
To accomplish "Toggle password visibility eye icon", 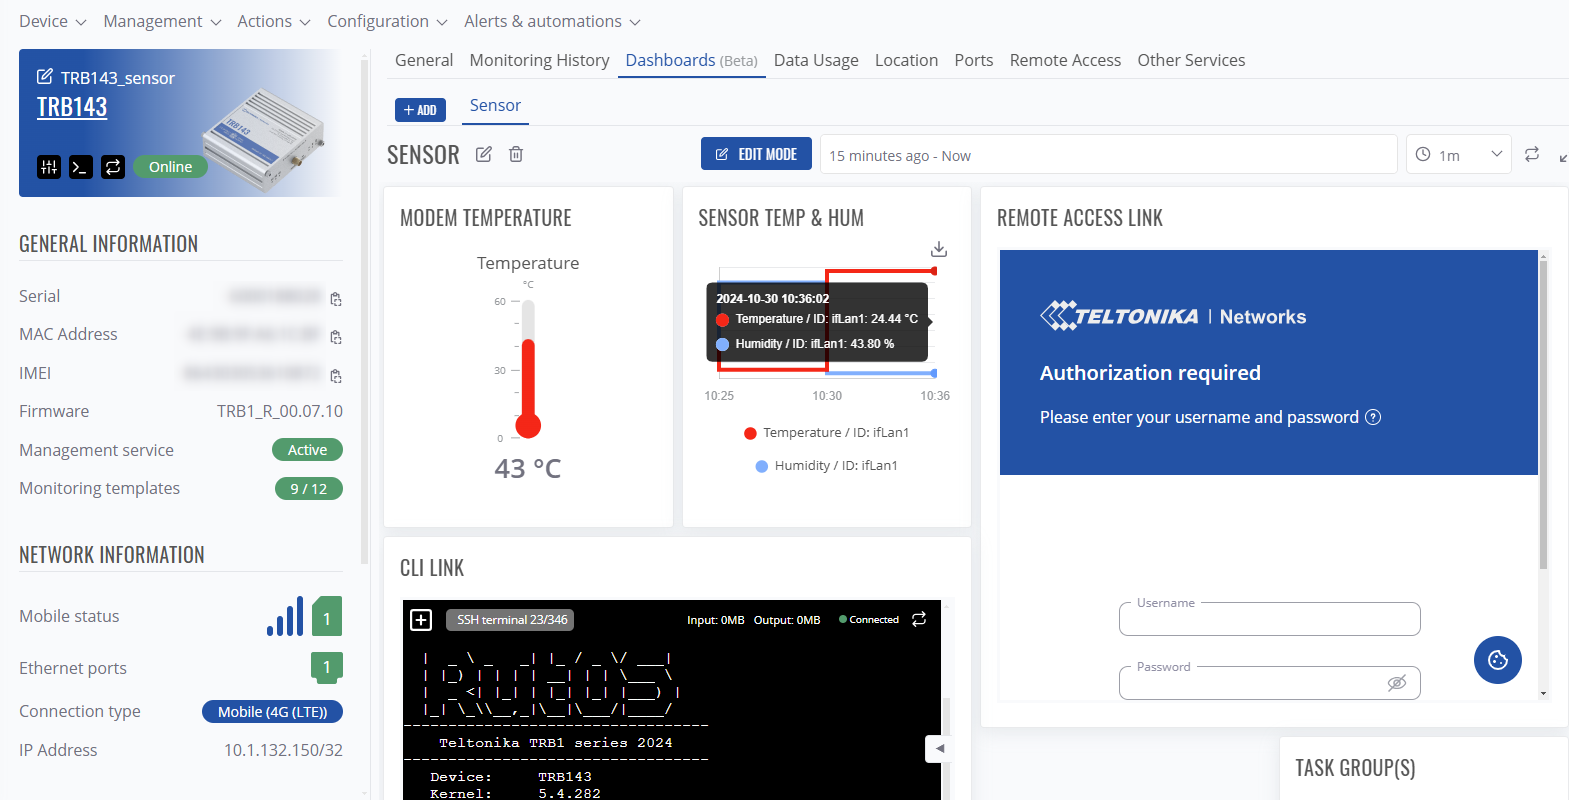I will tap(1396, 683).
